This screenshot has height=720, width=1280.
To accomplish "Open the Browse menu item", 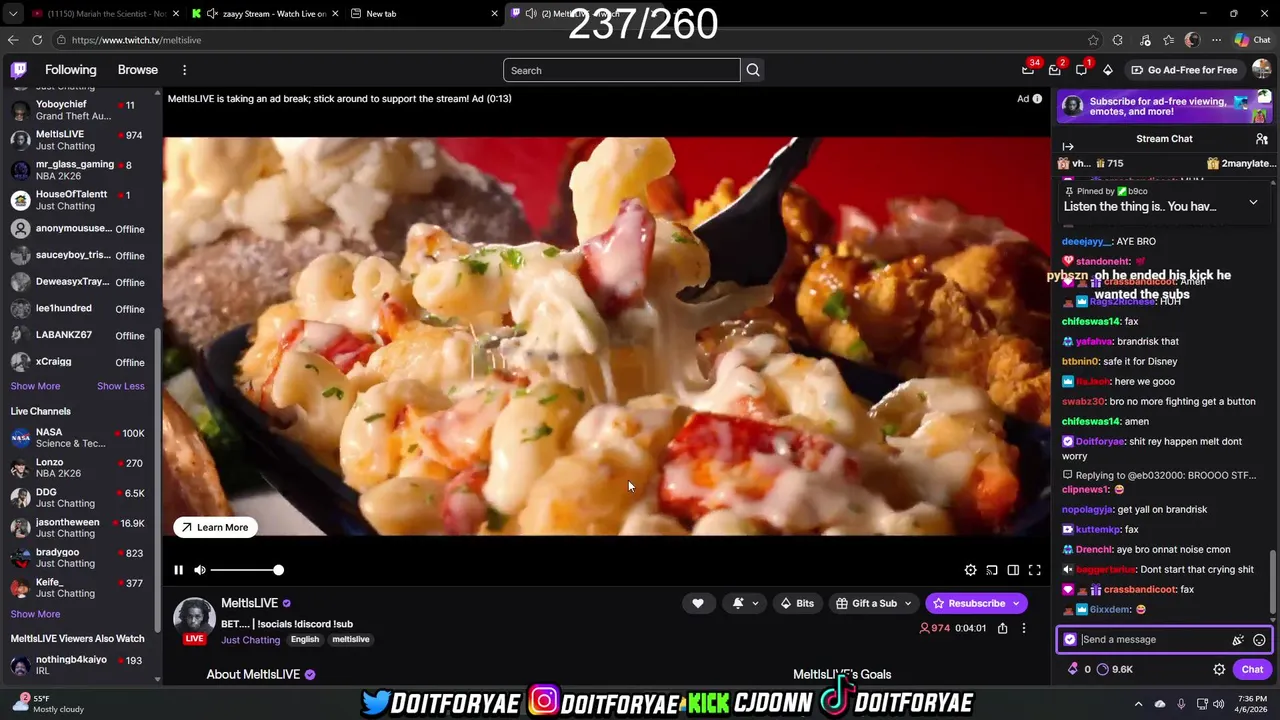I will click(138, 70).
